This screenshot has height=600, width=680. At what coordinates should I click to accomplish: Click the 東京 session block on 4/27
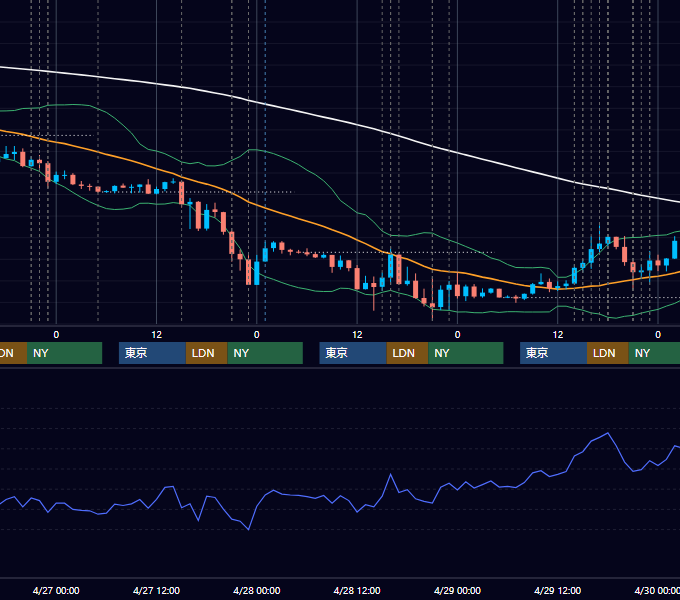click(152, 353)
